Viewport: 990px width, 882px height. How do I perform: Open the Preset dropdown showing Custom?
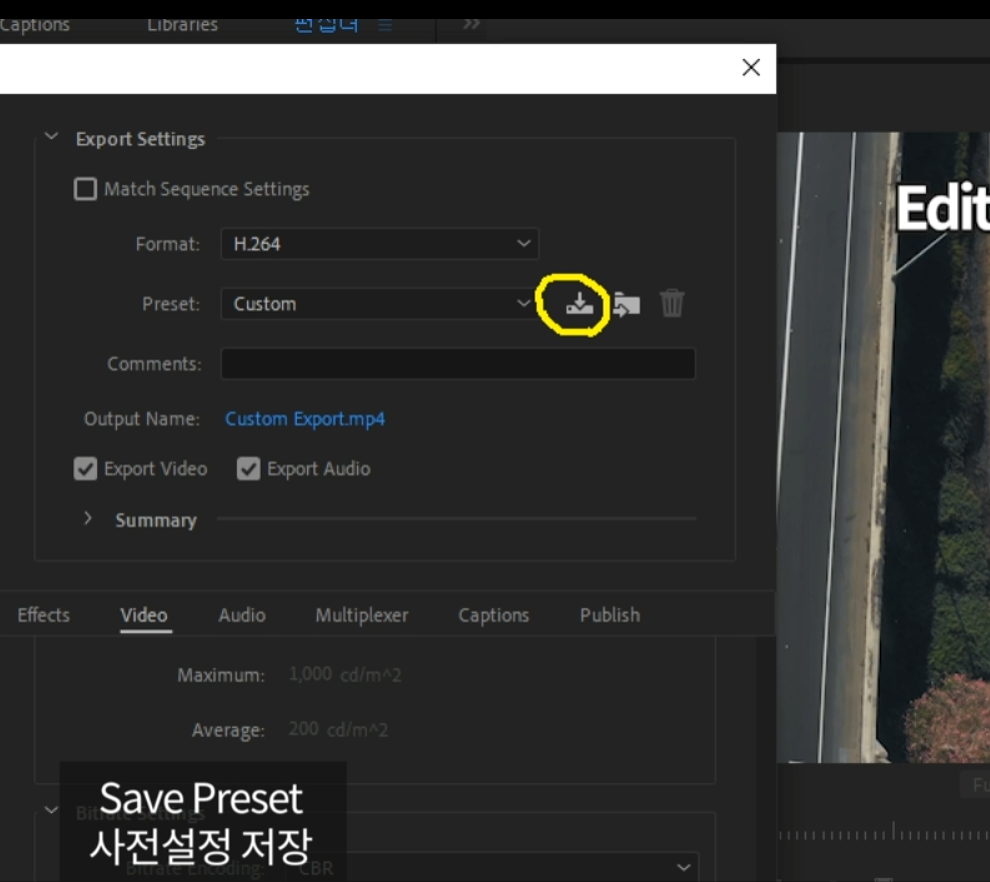pyautogui.click(x=379, y=304)
